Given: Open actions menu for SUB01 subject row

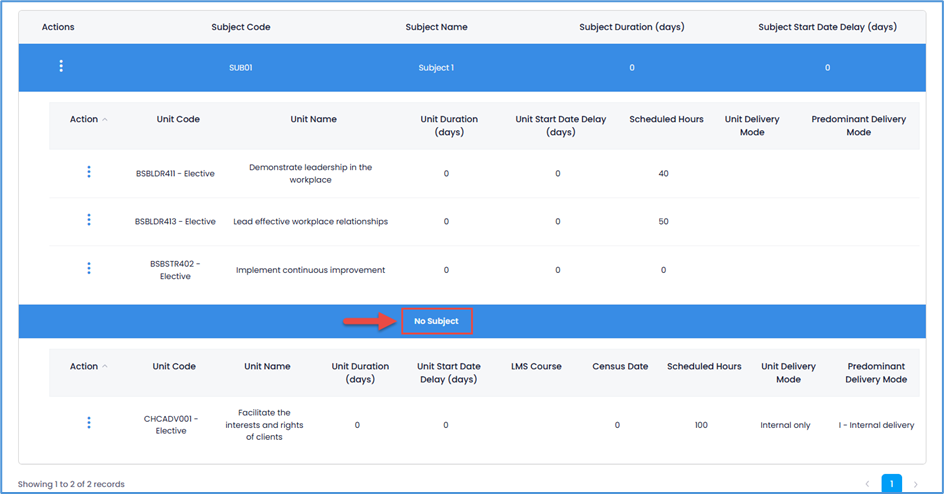Looking at the screenshot, I should [61, 66].
